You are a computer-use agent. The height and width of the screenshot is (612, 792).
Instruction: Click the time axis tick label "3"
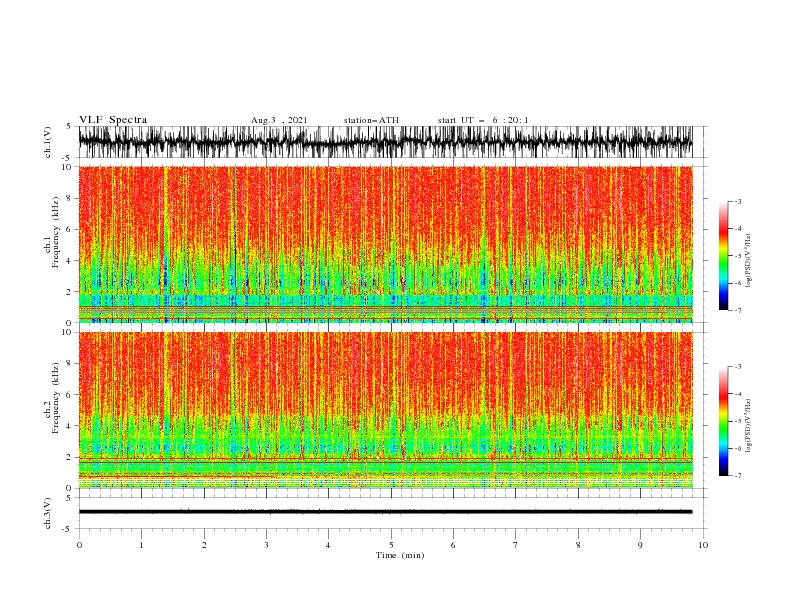[266, 545]
